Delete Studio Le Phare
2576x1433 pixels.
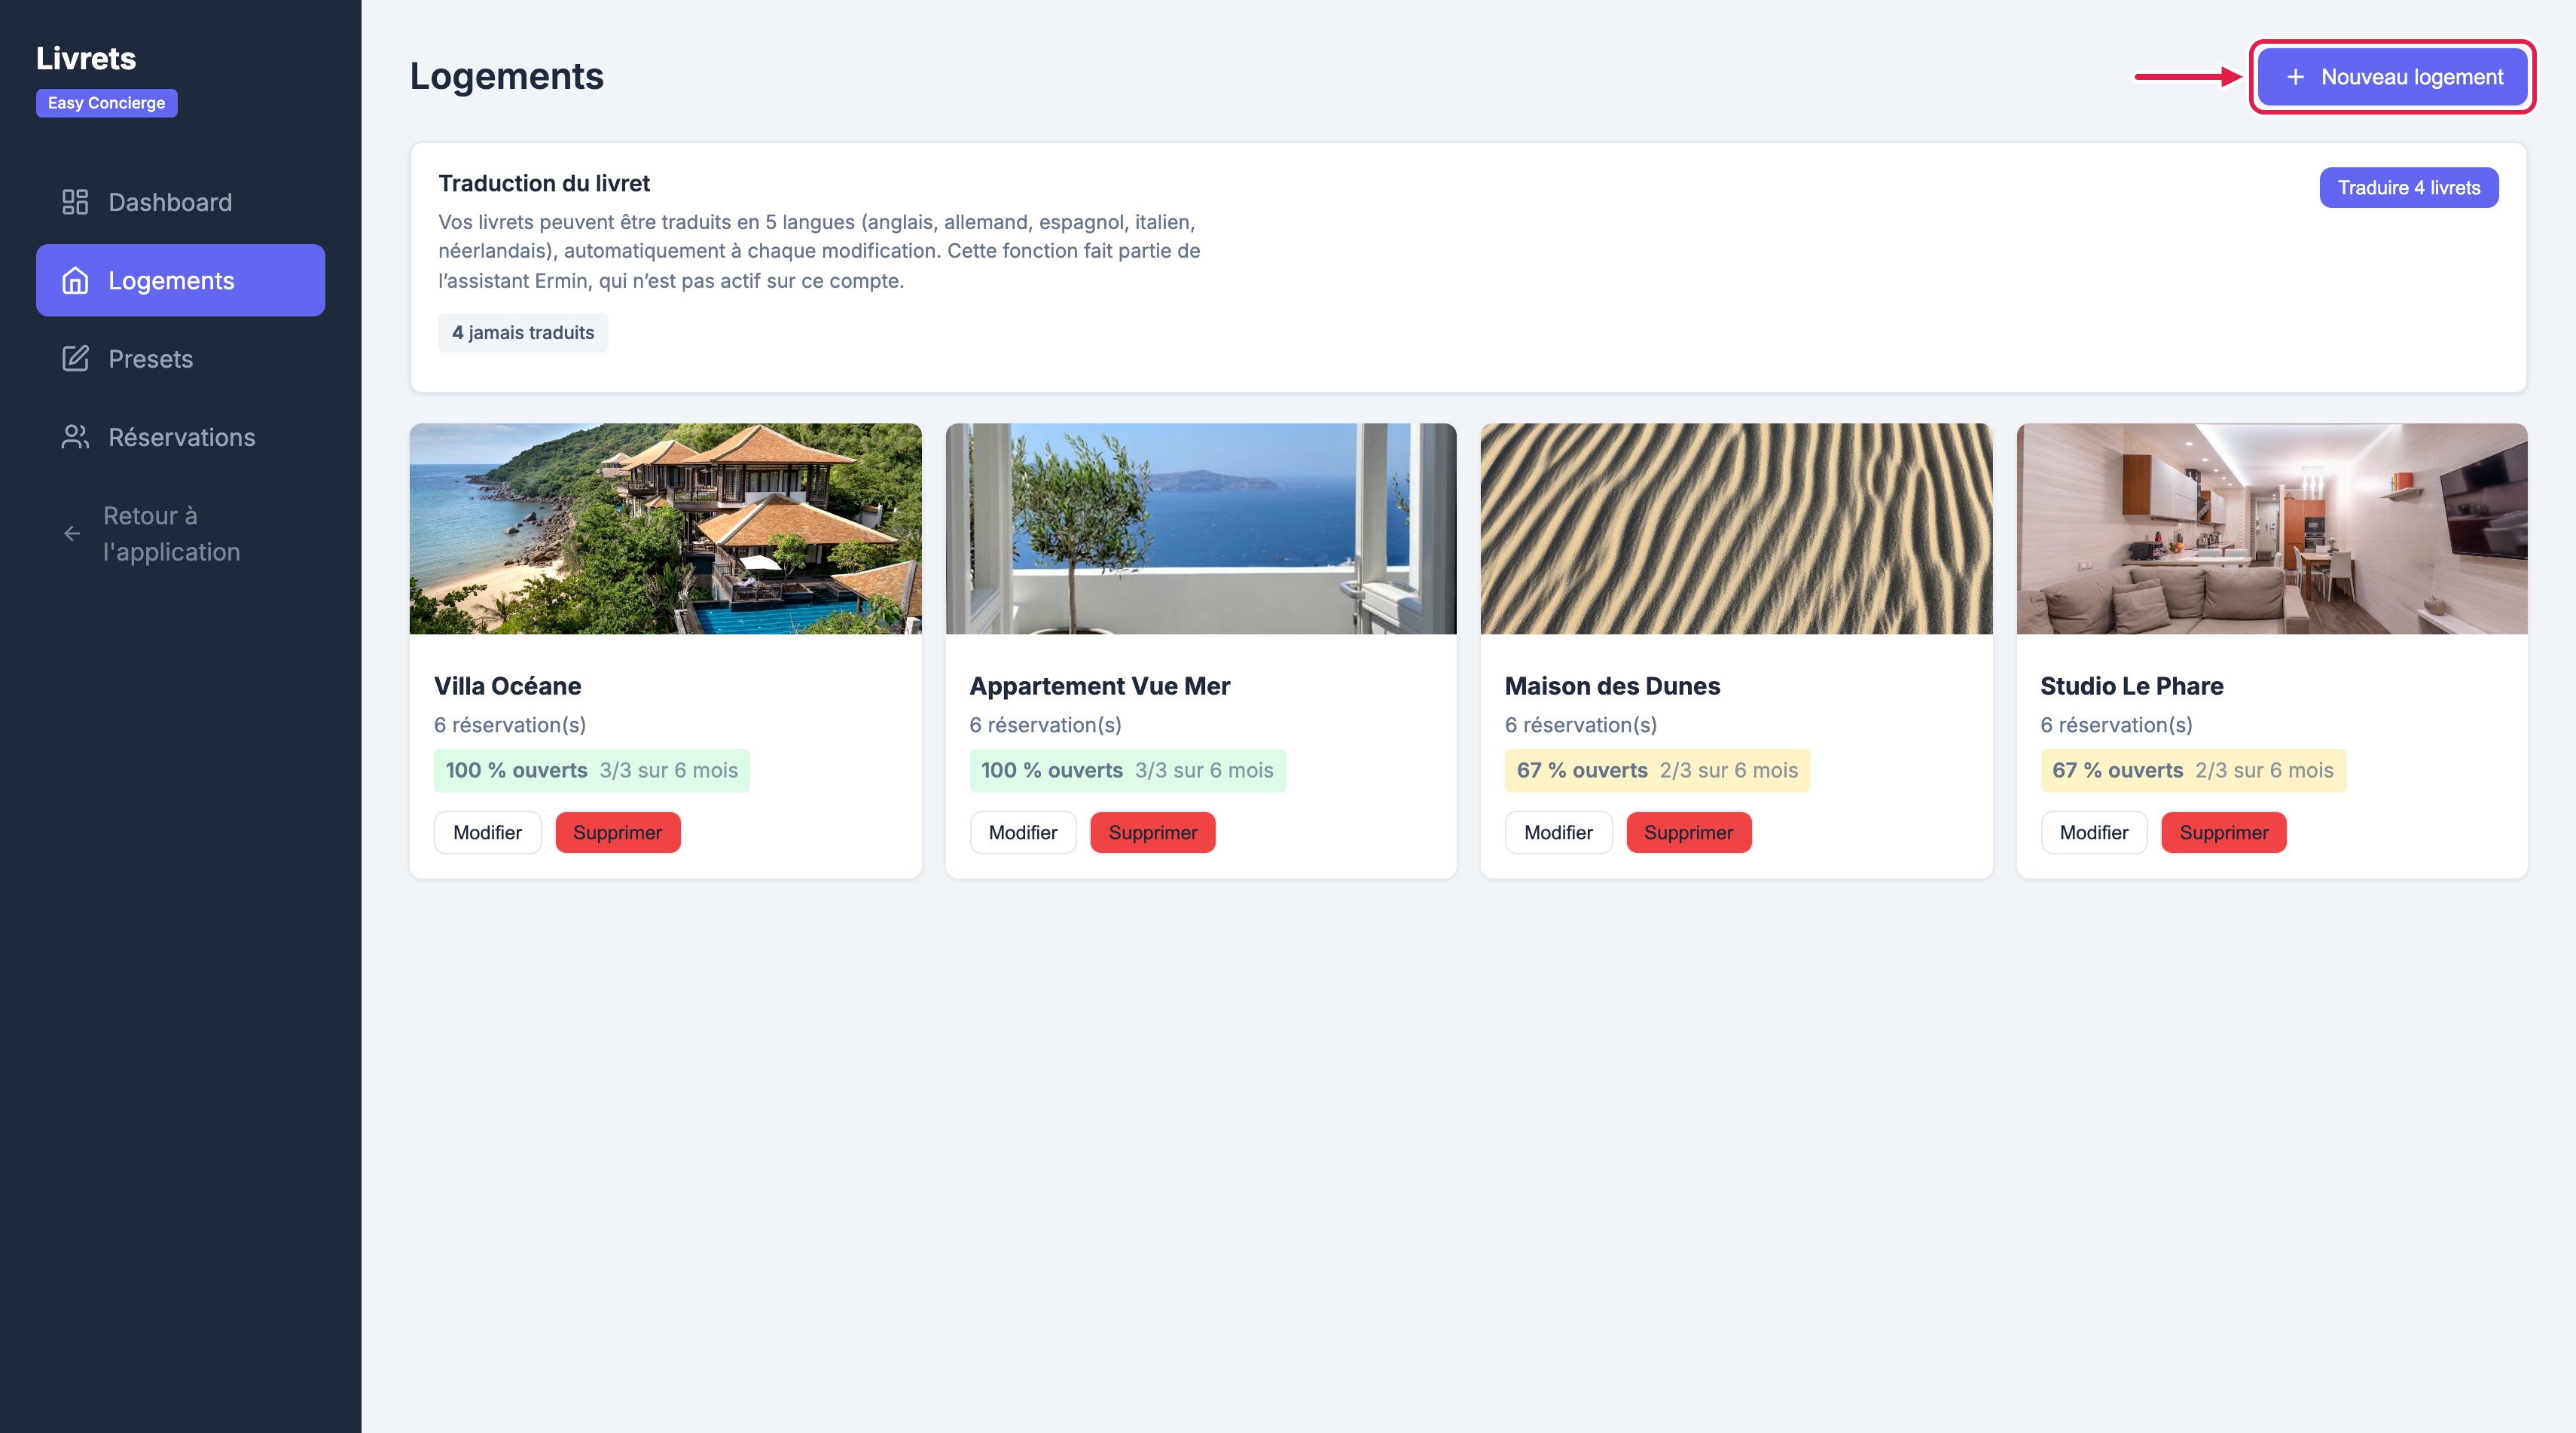tap(2223, 833)
